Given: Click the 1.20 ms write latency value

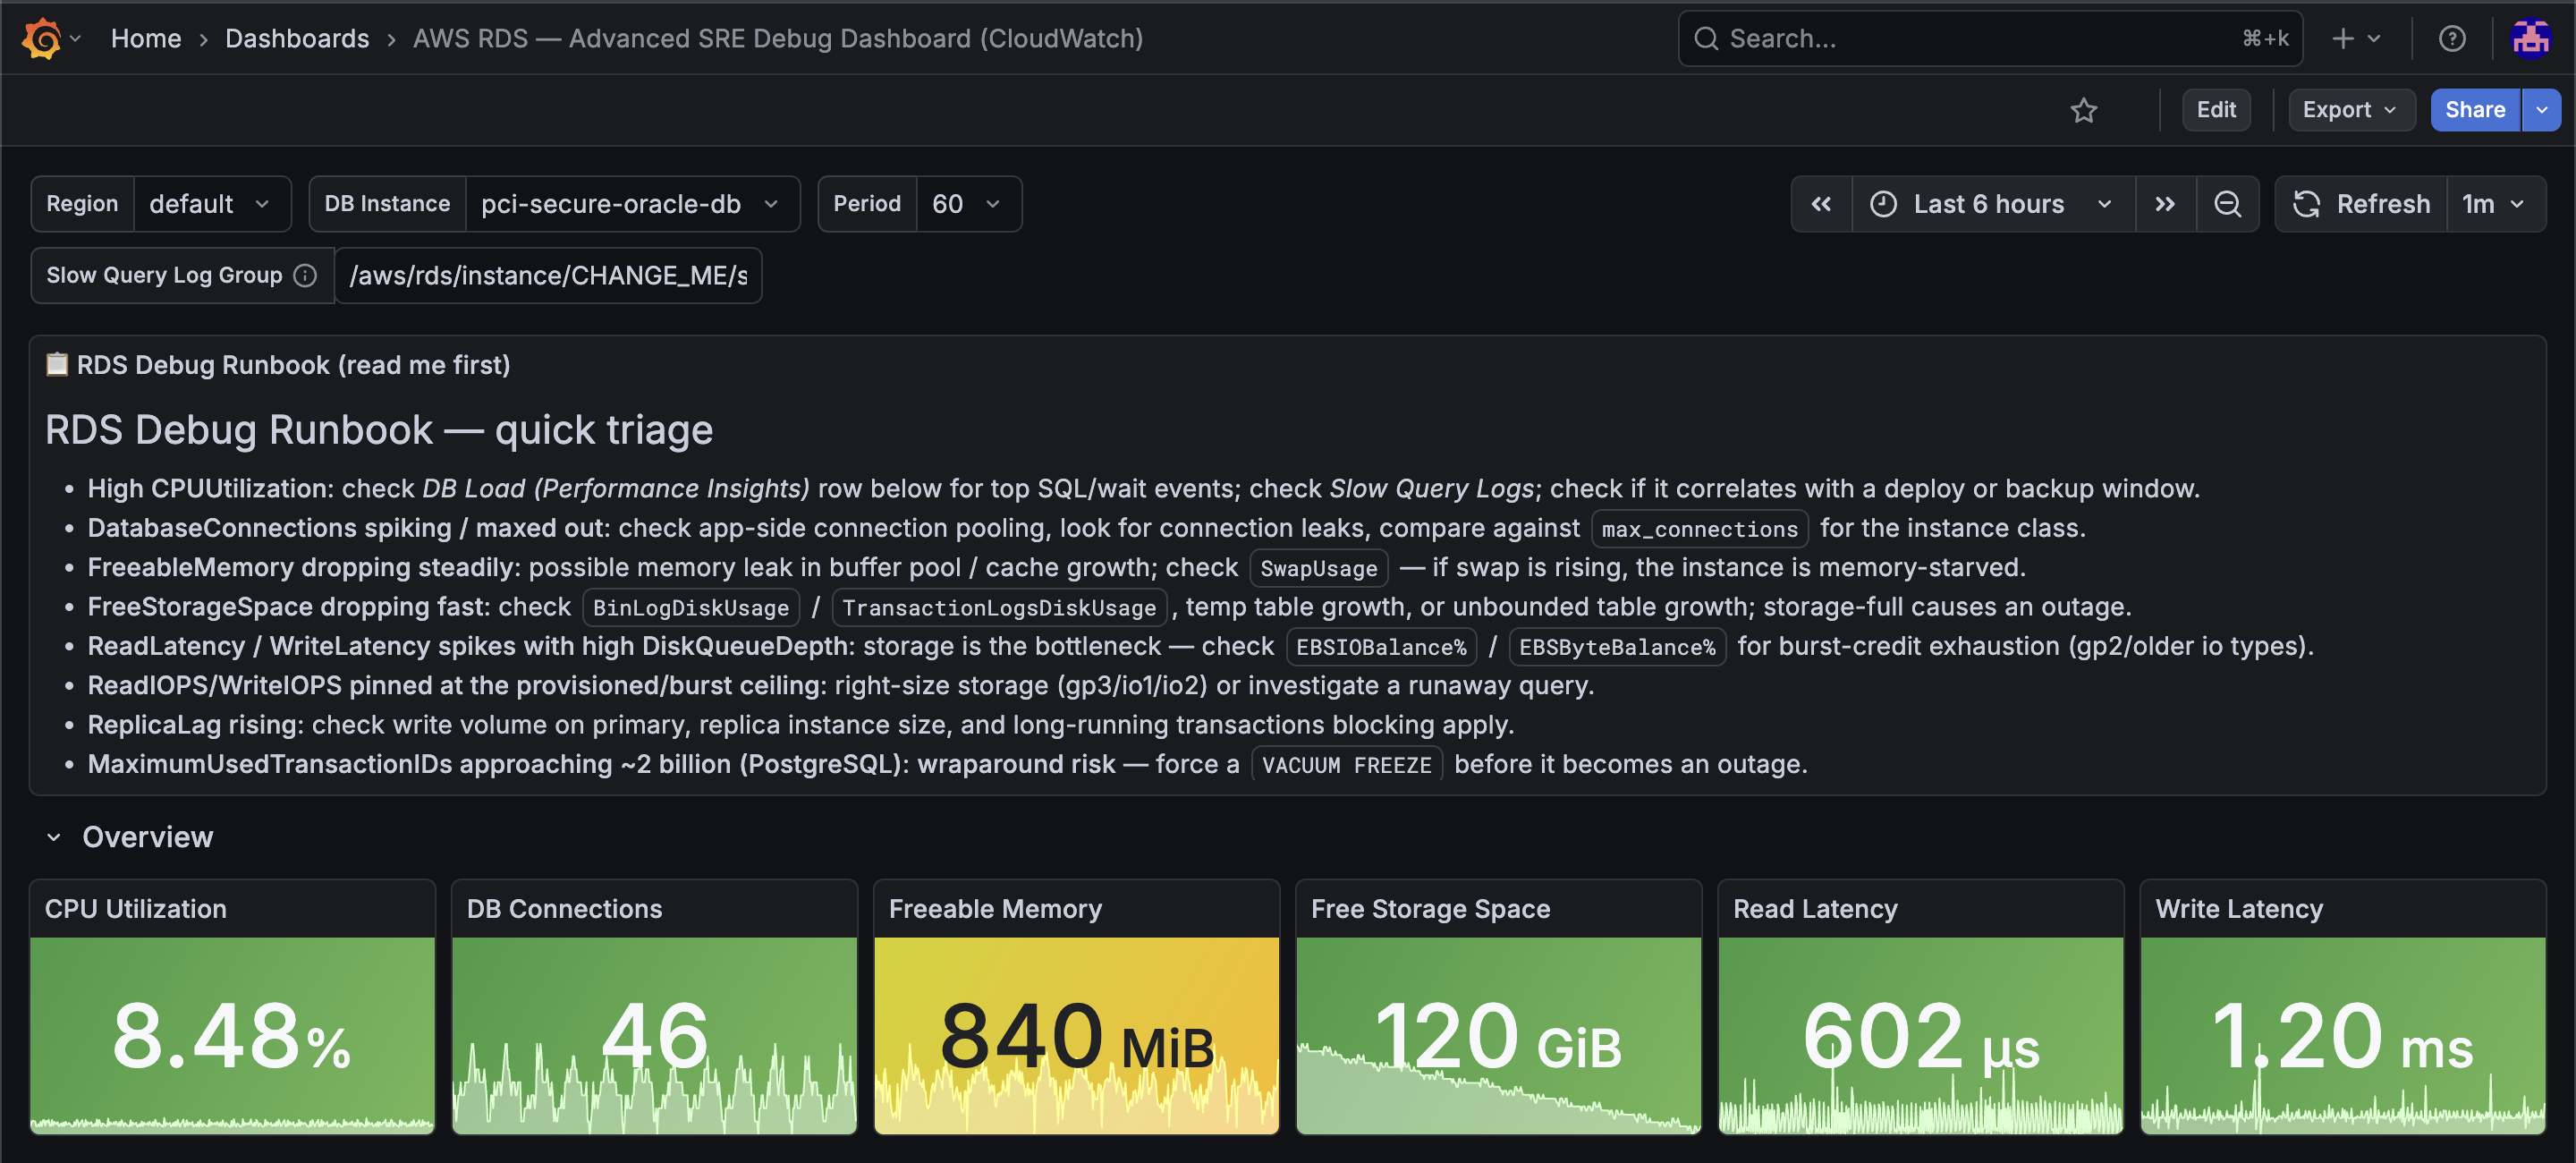Looking at the screenshot, I should click(x=2343, y=1036).
